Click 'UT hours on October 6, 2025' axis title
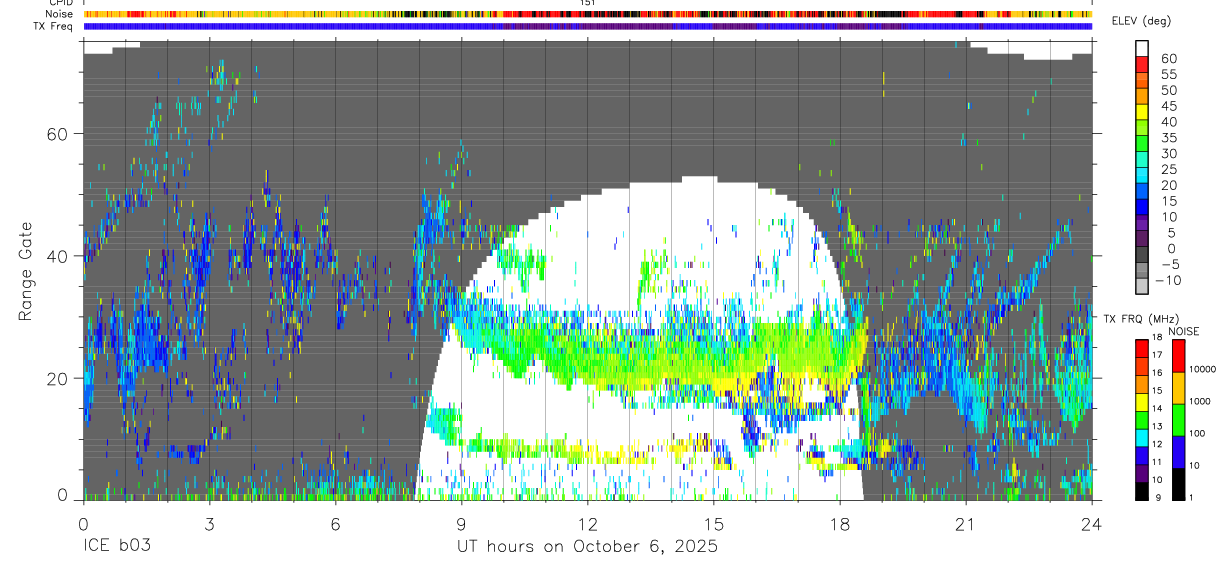The height and width of the screenshot is (567, 1228). pos(587,547)
